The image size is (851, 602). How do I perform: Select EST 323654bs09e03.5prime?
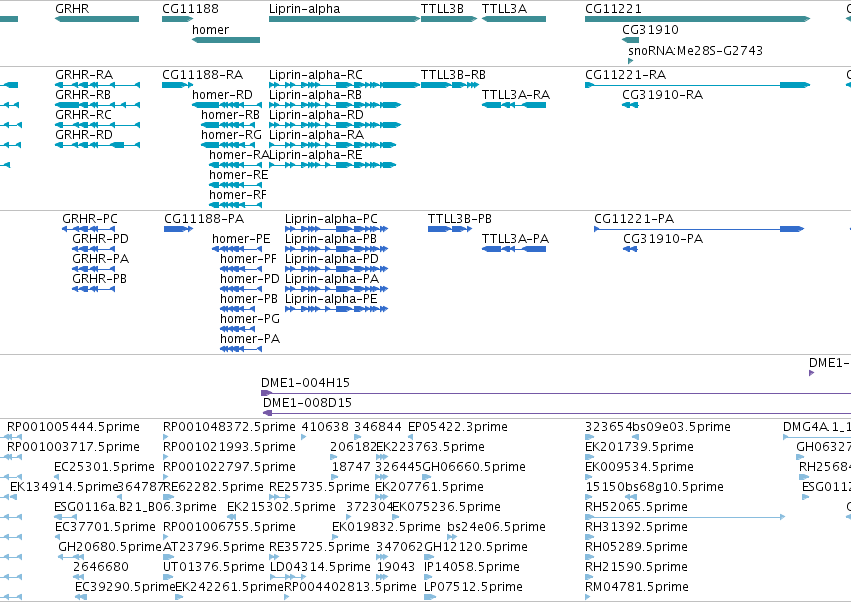[658, 427]
